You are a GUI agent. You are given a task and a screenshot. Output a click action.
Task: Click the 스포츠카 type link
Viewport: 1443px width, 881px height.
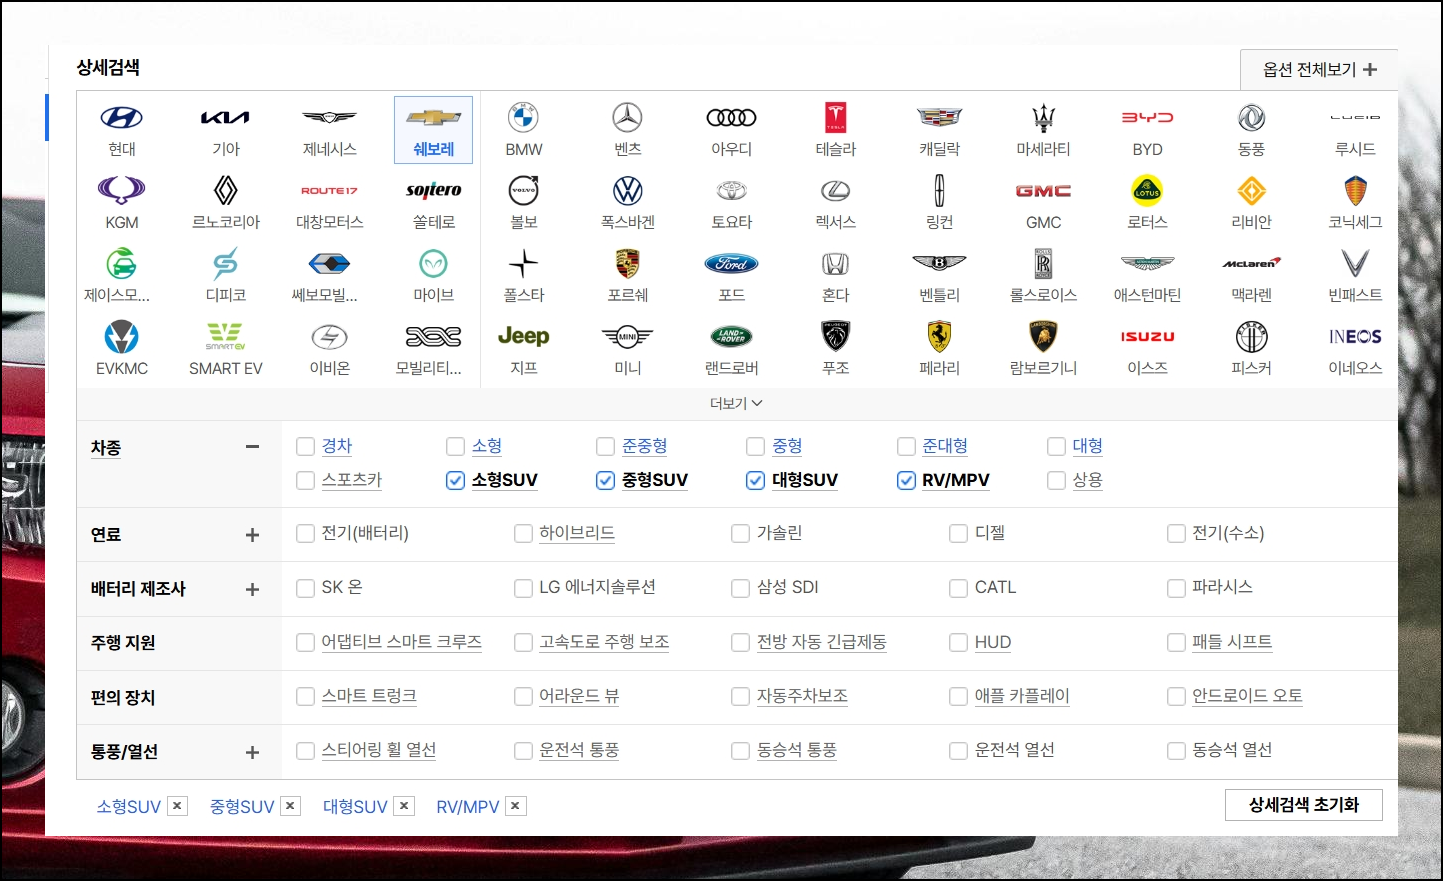coord(352,480)
